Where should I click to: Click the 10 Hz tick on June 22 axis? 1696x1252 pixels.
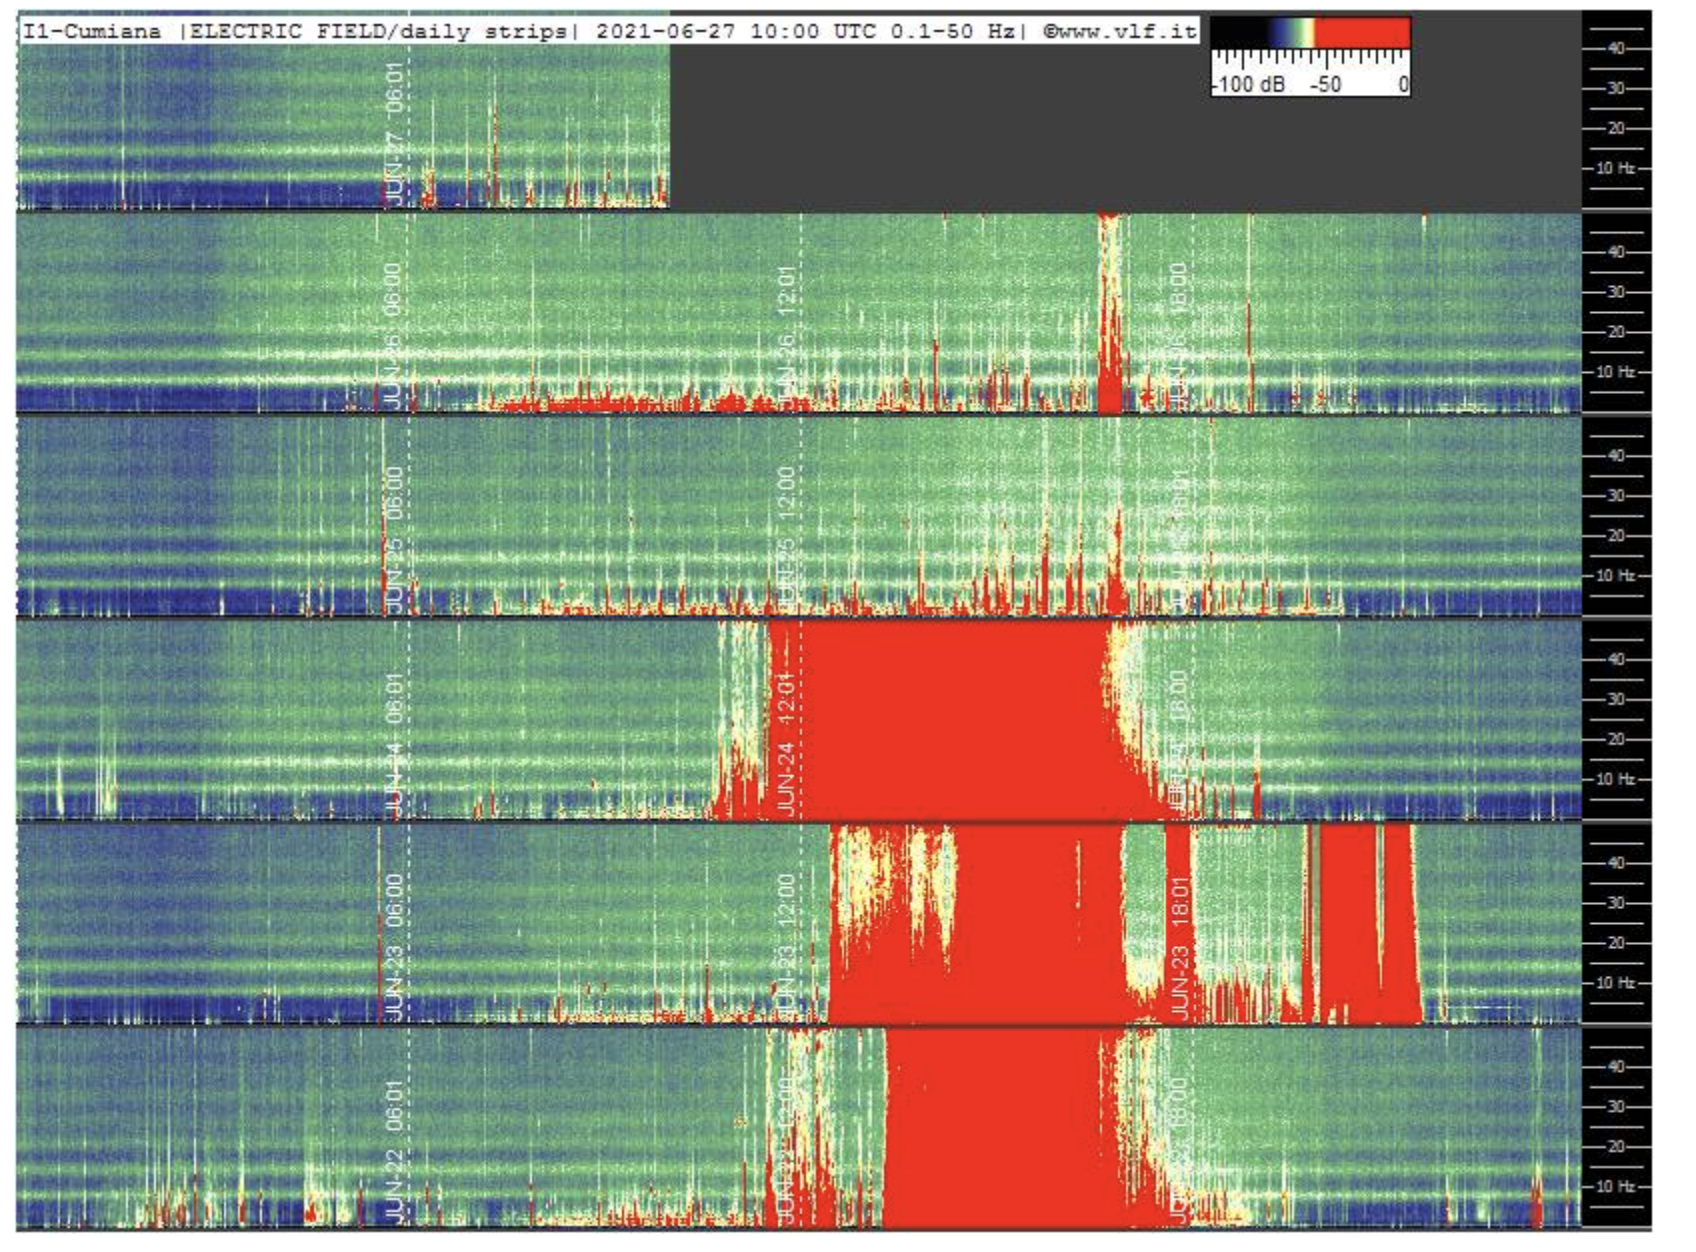point(1614,1187)
